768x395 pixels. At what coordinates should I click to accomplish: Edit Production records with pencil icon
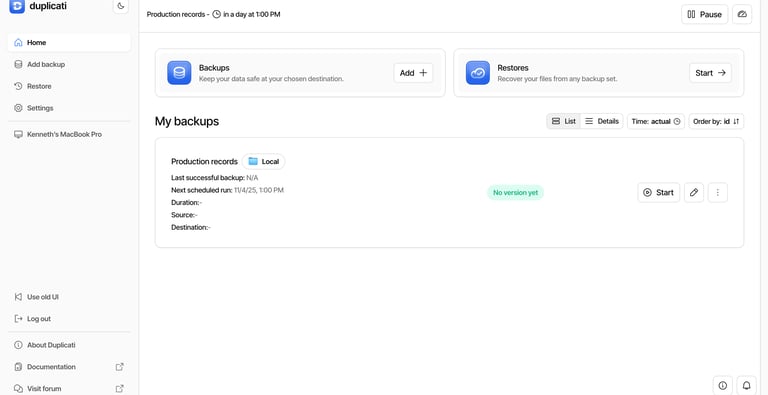pos(694,193)
